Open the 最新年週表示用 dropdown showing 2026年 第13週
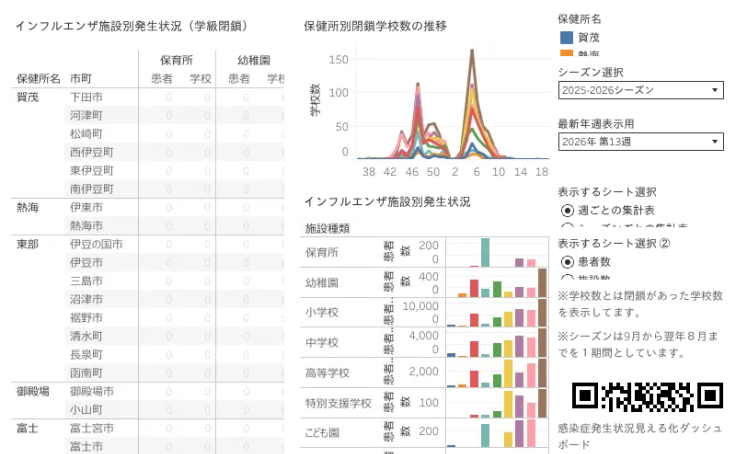The height and width of the screenshot is (454, 736). (640, 142)
